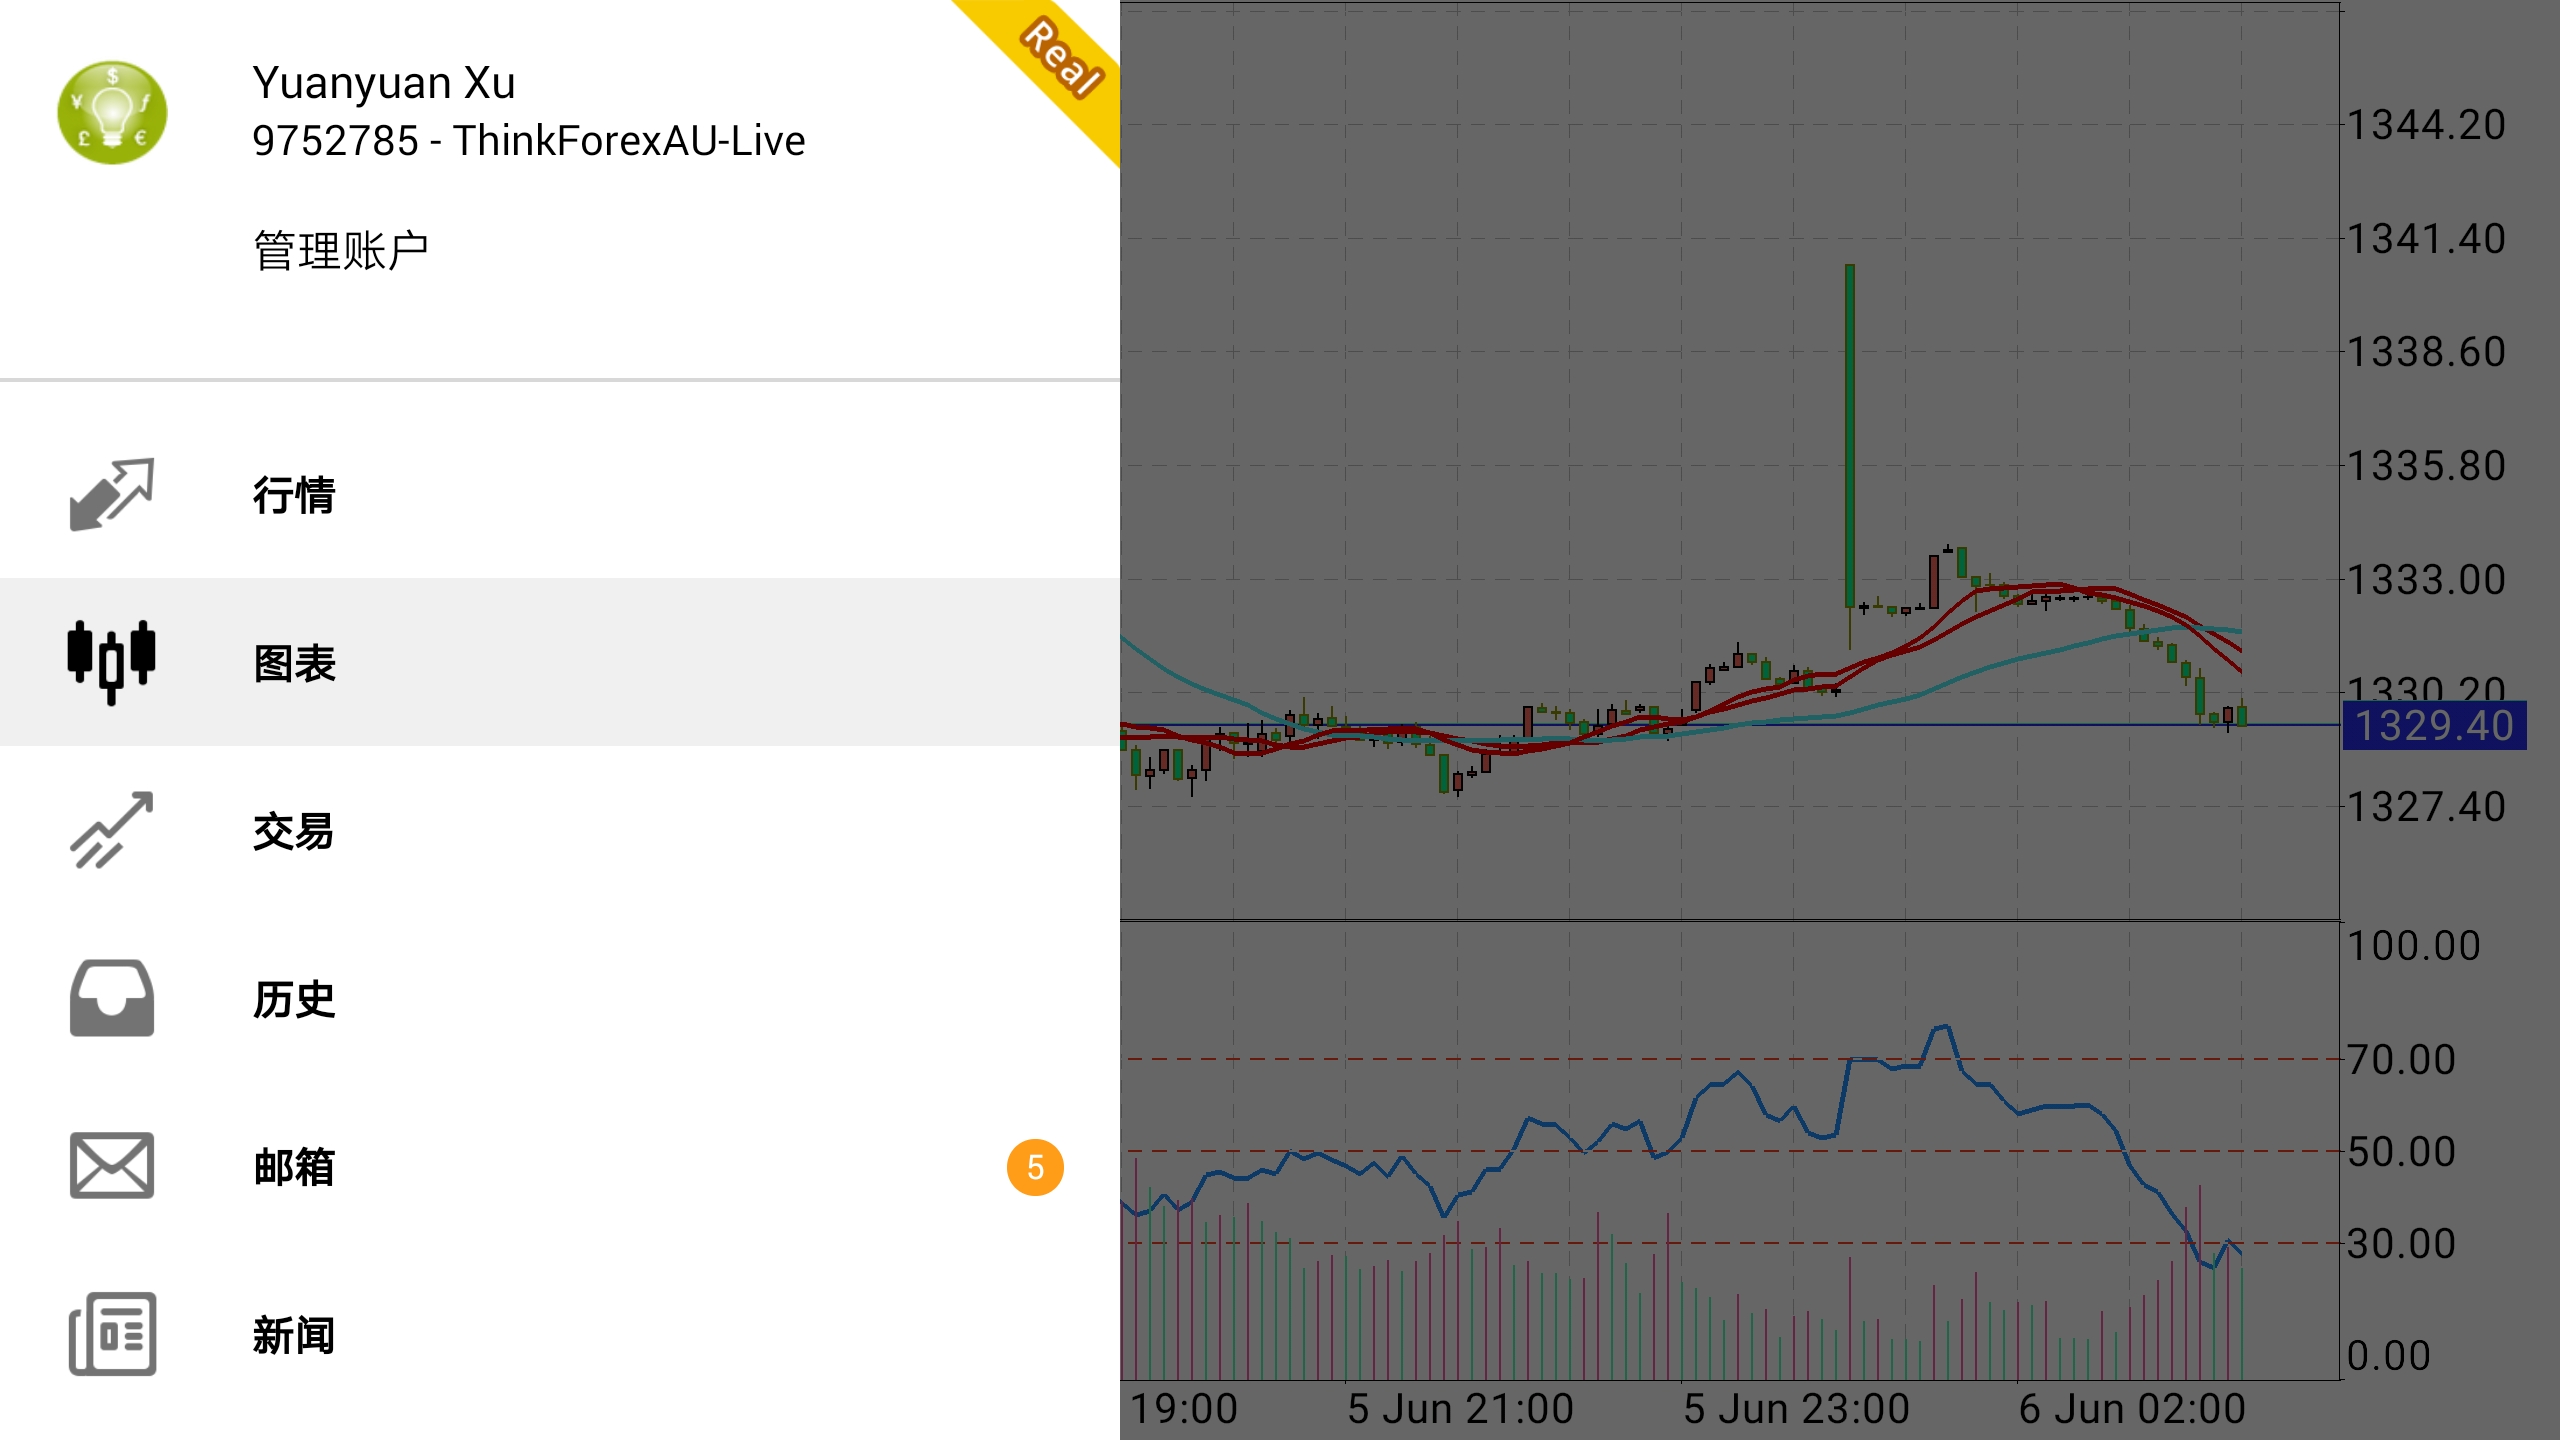The width and height of the screenshot is (2560, 1440).
Task: Tap the 1329.40 current price label
Action: point(2433,726)
